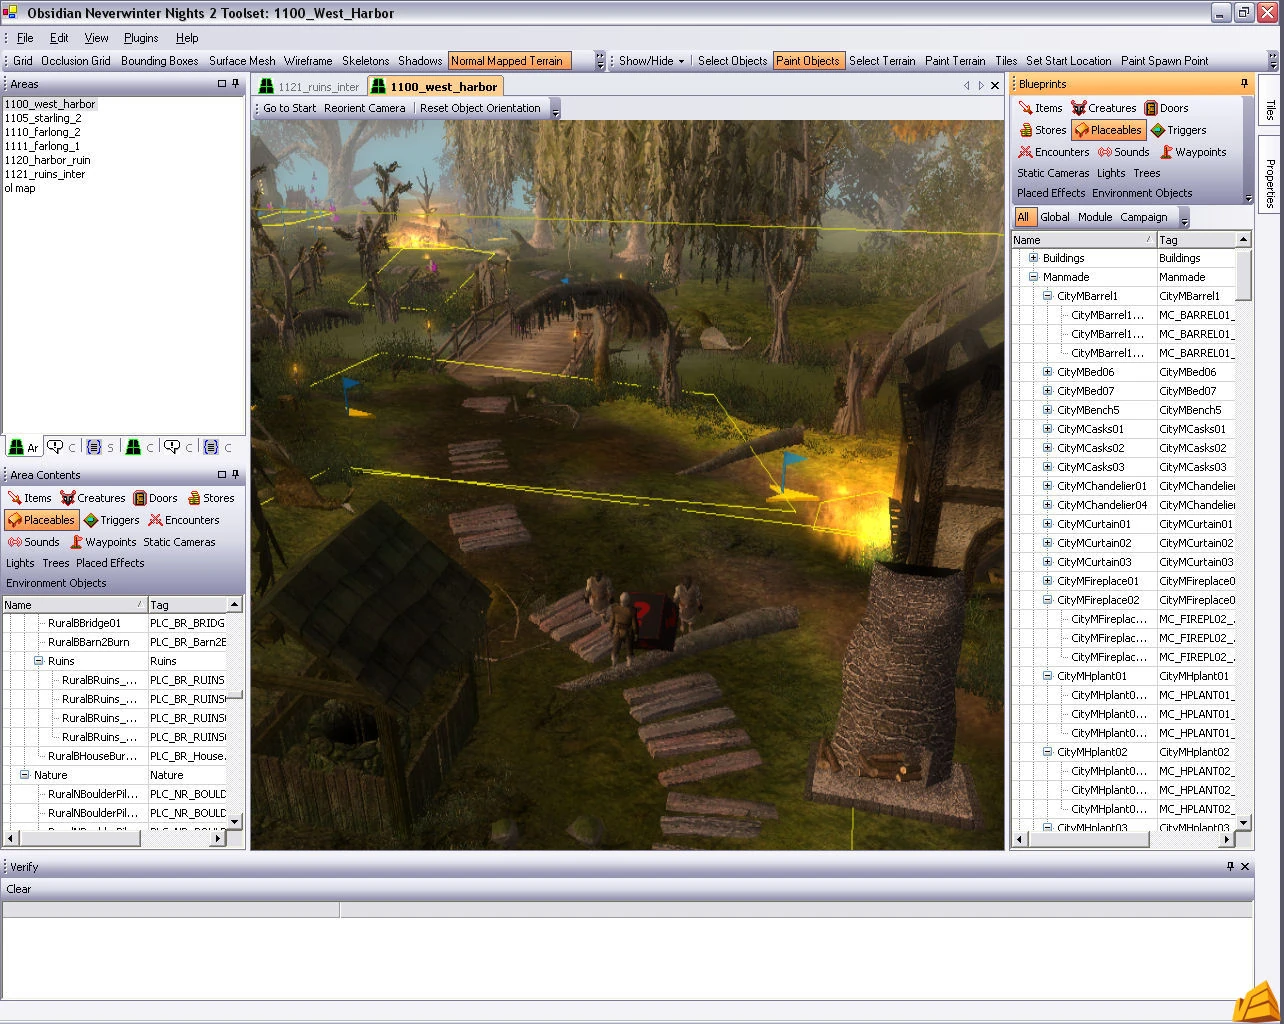The height and width of the screenshot is (1024, 1284).
Task: Select 1120_harbor_ruin in Areas list
Action: click(x=47, y=160)
